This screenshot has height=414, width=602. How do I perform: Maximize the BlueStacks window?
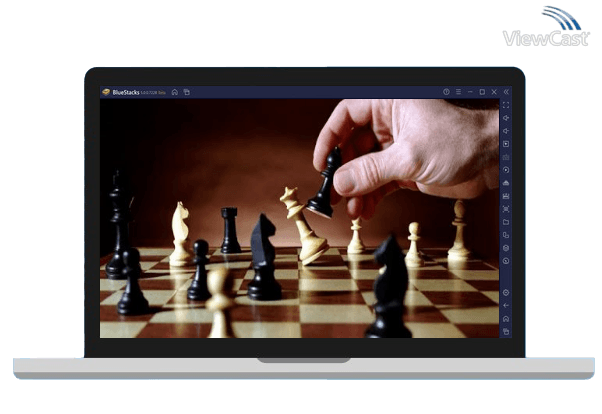[482, 92]
